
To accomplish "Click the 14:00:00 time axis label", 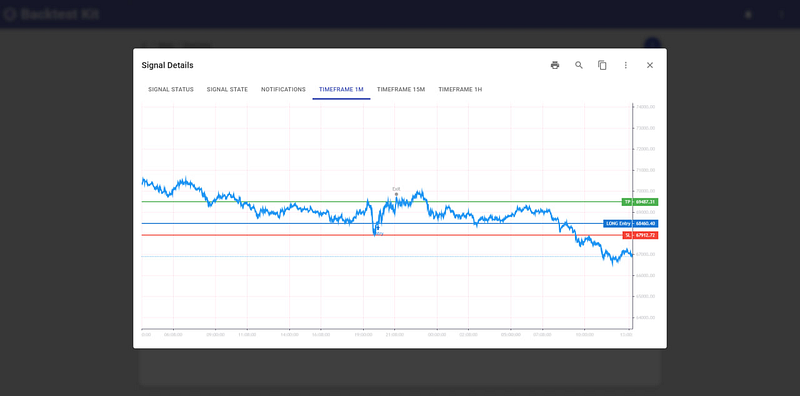I will [x=289, y=335].
